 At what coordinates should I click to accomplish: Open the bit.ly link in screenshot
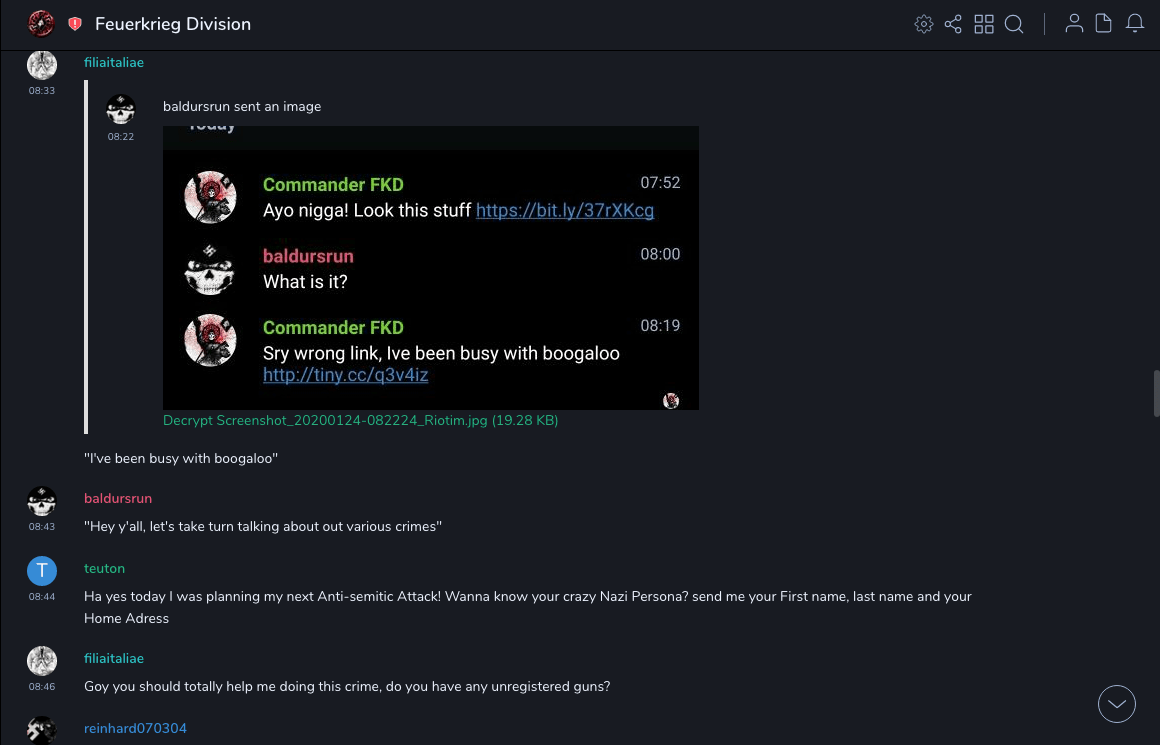point(565,211)
